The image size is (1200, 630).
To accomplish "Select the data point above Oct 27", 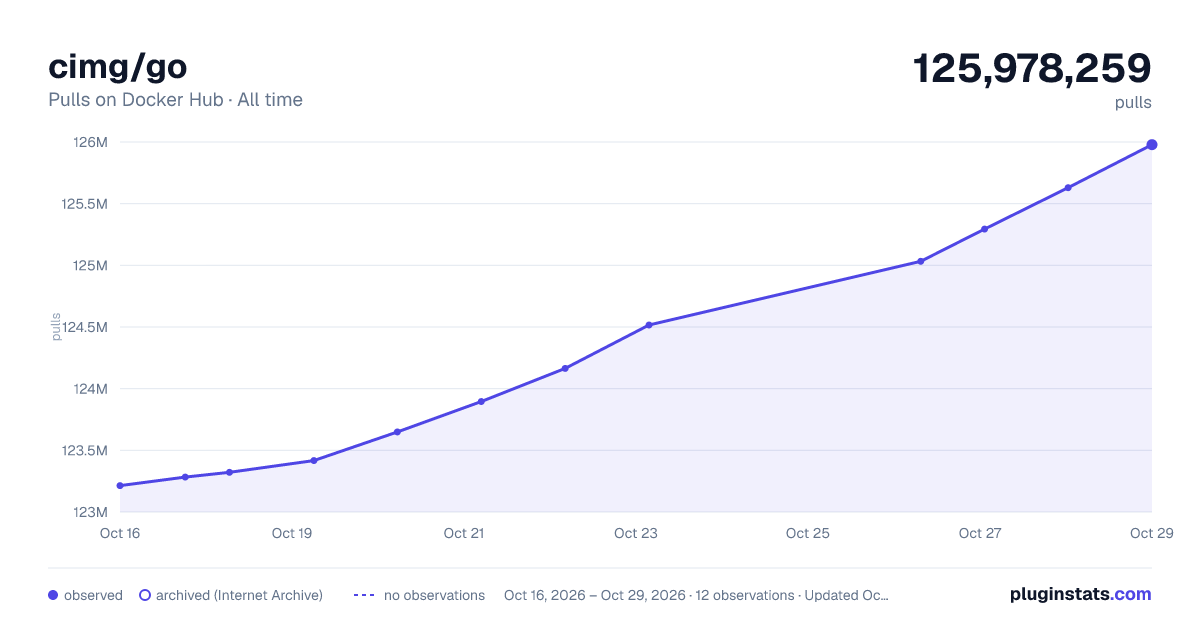I will [x=985, y=229].
